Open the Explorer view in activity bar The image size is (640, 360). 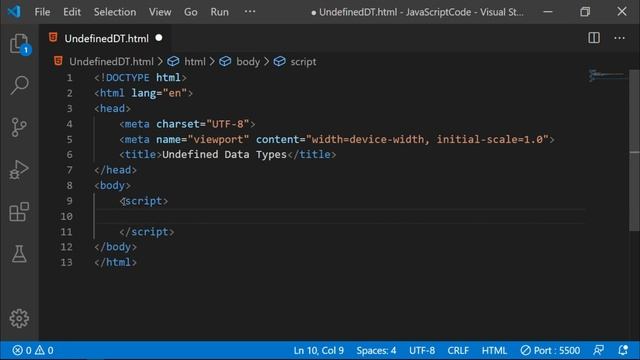(19, 43)
